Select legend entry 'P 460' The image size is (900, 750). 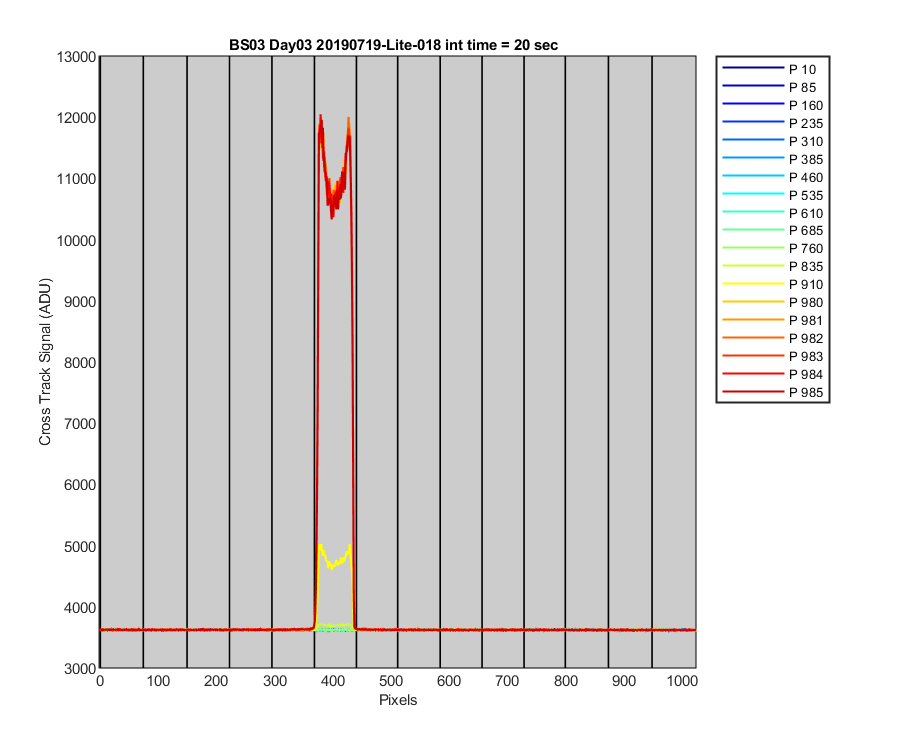[772, 177]
